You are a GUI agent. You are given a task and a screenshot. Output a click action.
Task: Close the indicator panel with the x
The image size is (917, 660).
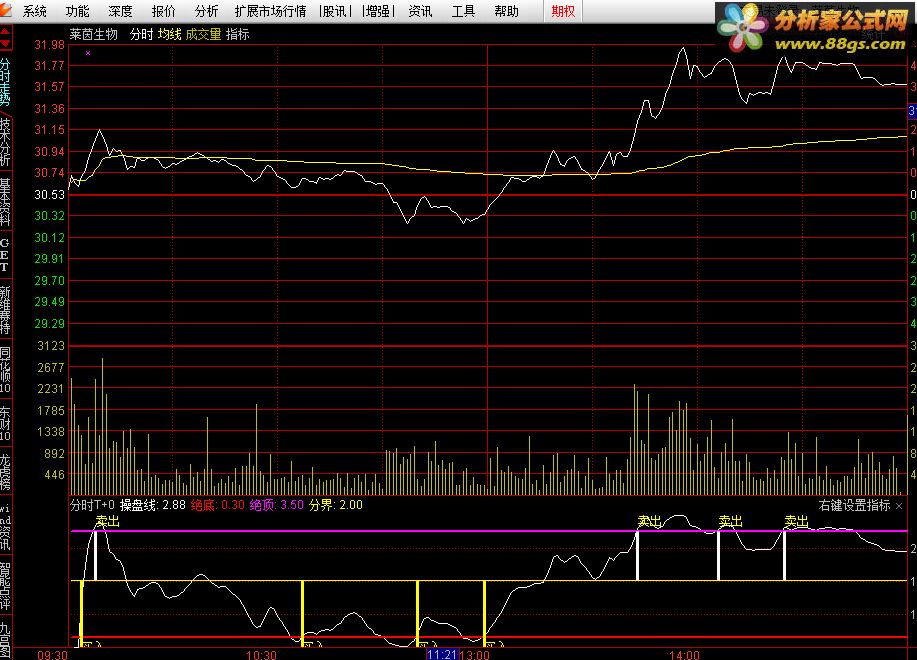tap(899, 506)
